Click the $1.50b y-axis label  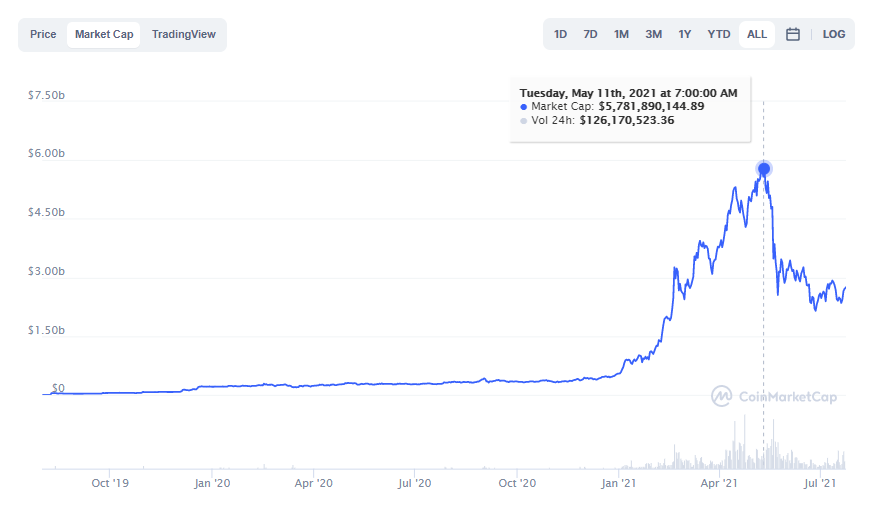46,330
